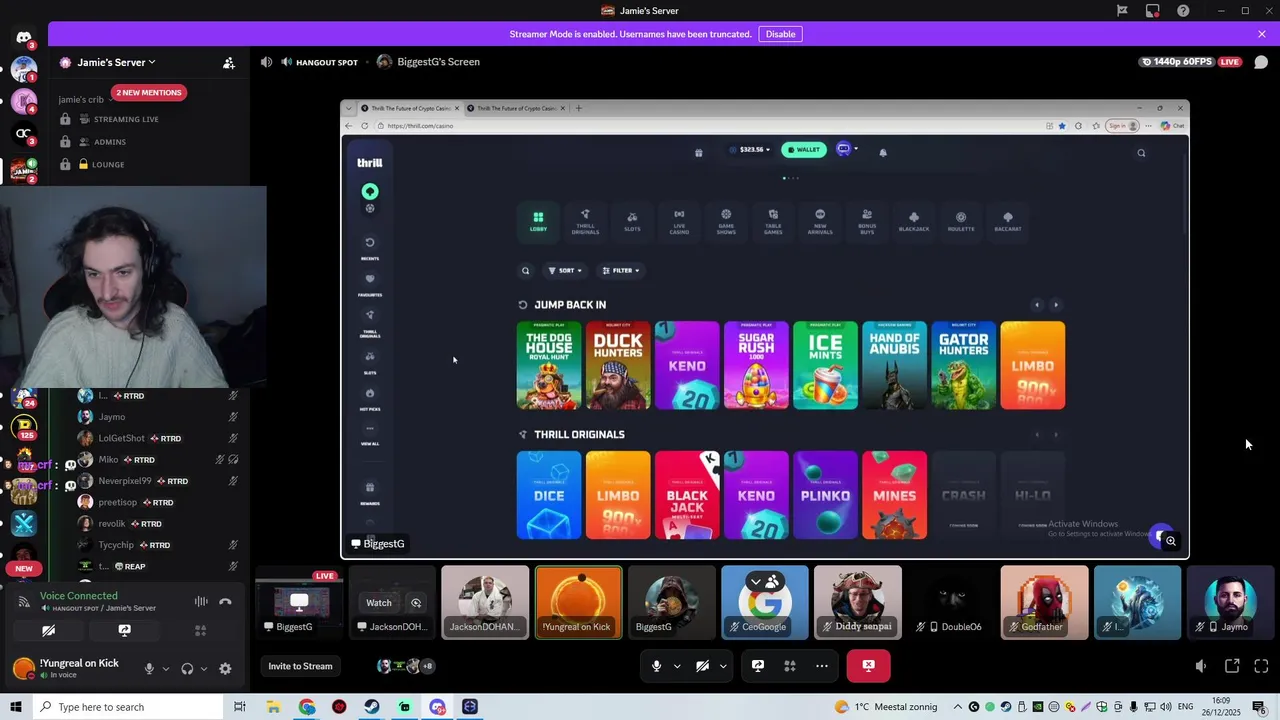The height and width of the screenshot is (720, 1280).
Task: Stop watching stream with red button
Action: (868, 666)
